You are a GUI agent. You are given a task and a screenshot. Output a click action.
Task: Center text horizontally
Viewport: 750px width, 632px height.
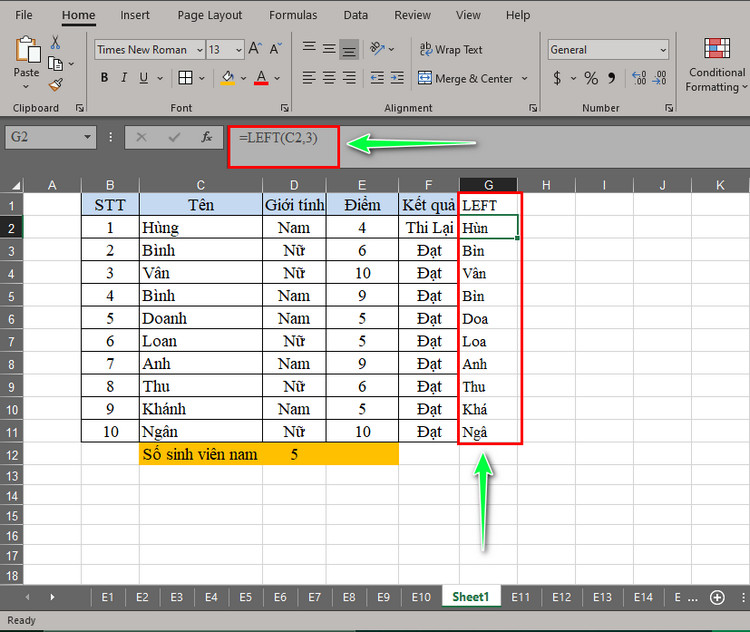(329, 78)
